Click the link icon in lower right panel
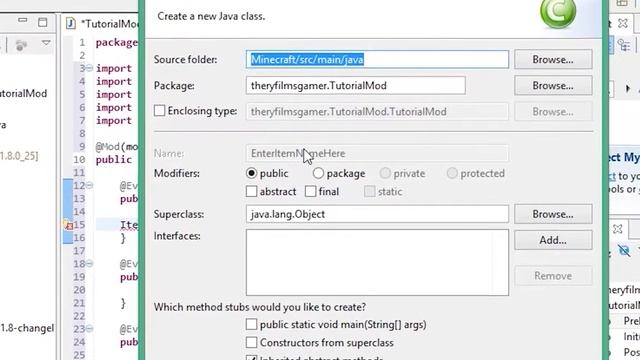Image resolution: width=640 pixels, height=360 pixels. [623, 250]
